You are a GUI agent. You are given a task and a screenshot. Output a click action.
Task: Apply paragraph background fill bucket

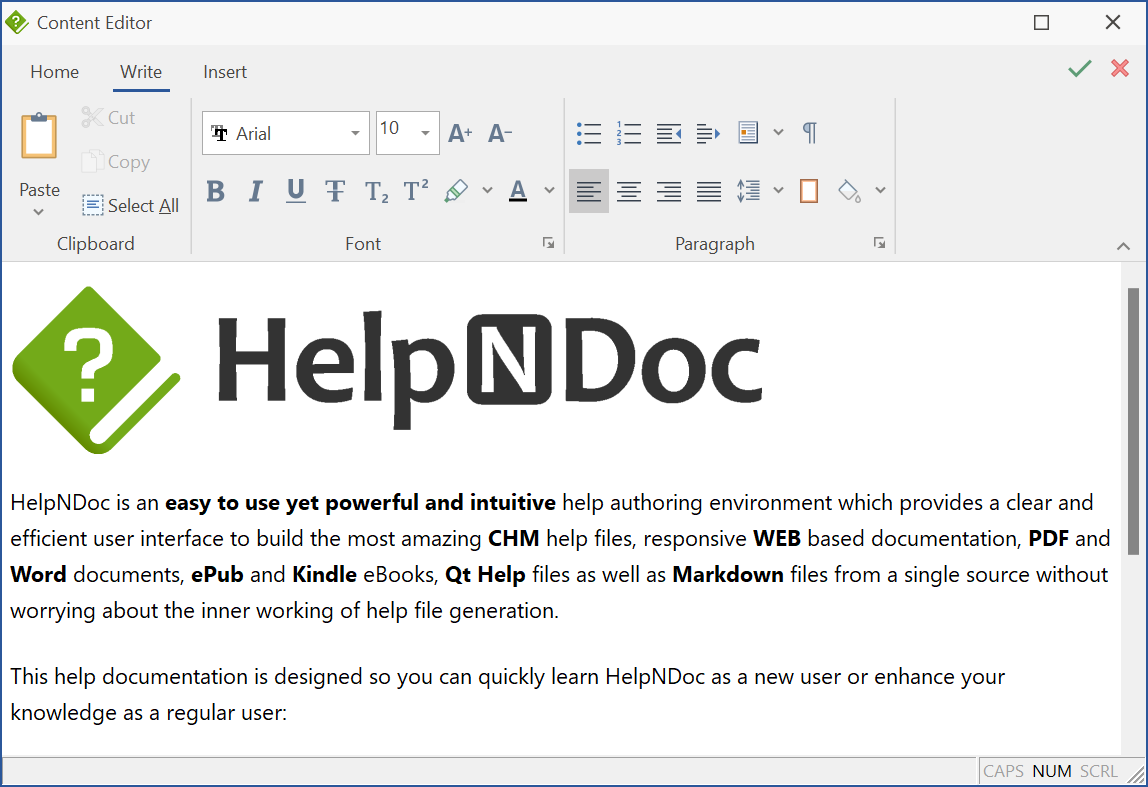pyautogui.click(x=849, y=191)
